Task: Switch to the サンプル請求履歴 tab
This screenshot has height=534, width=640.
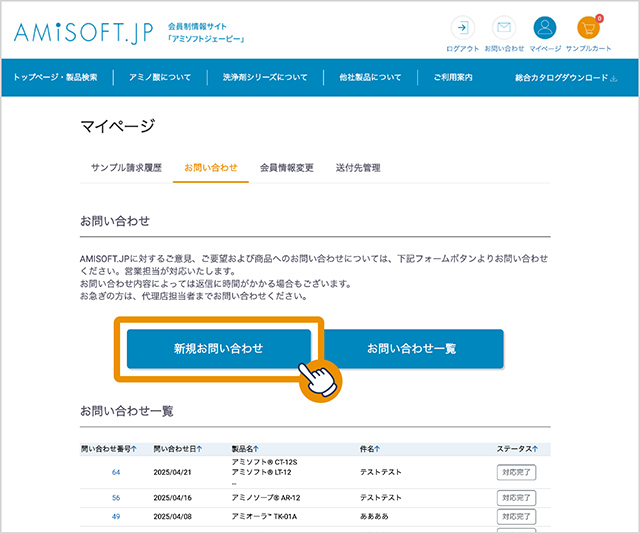Action: (x=125, y=167)
